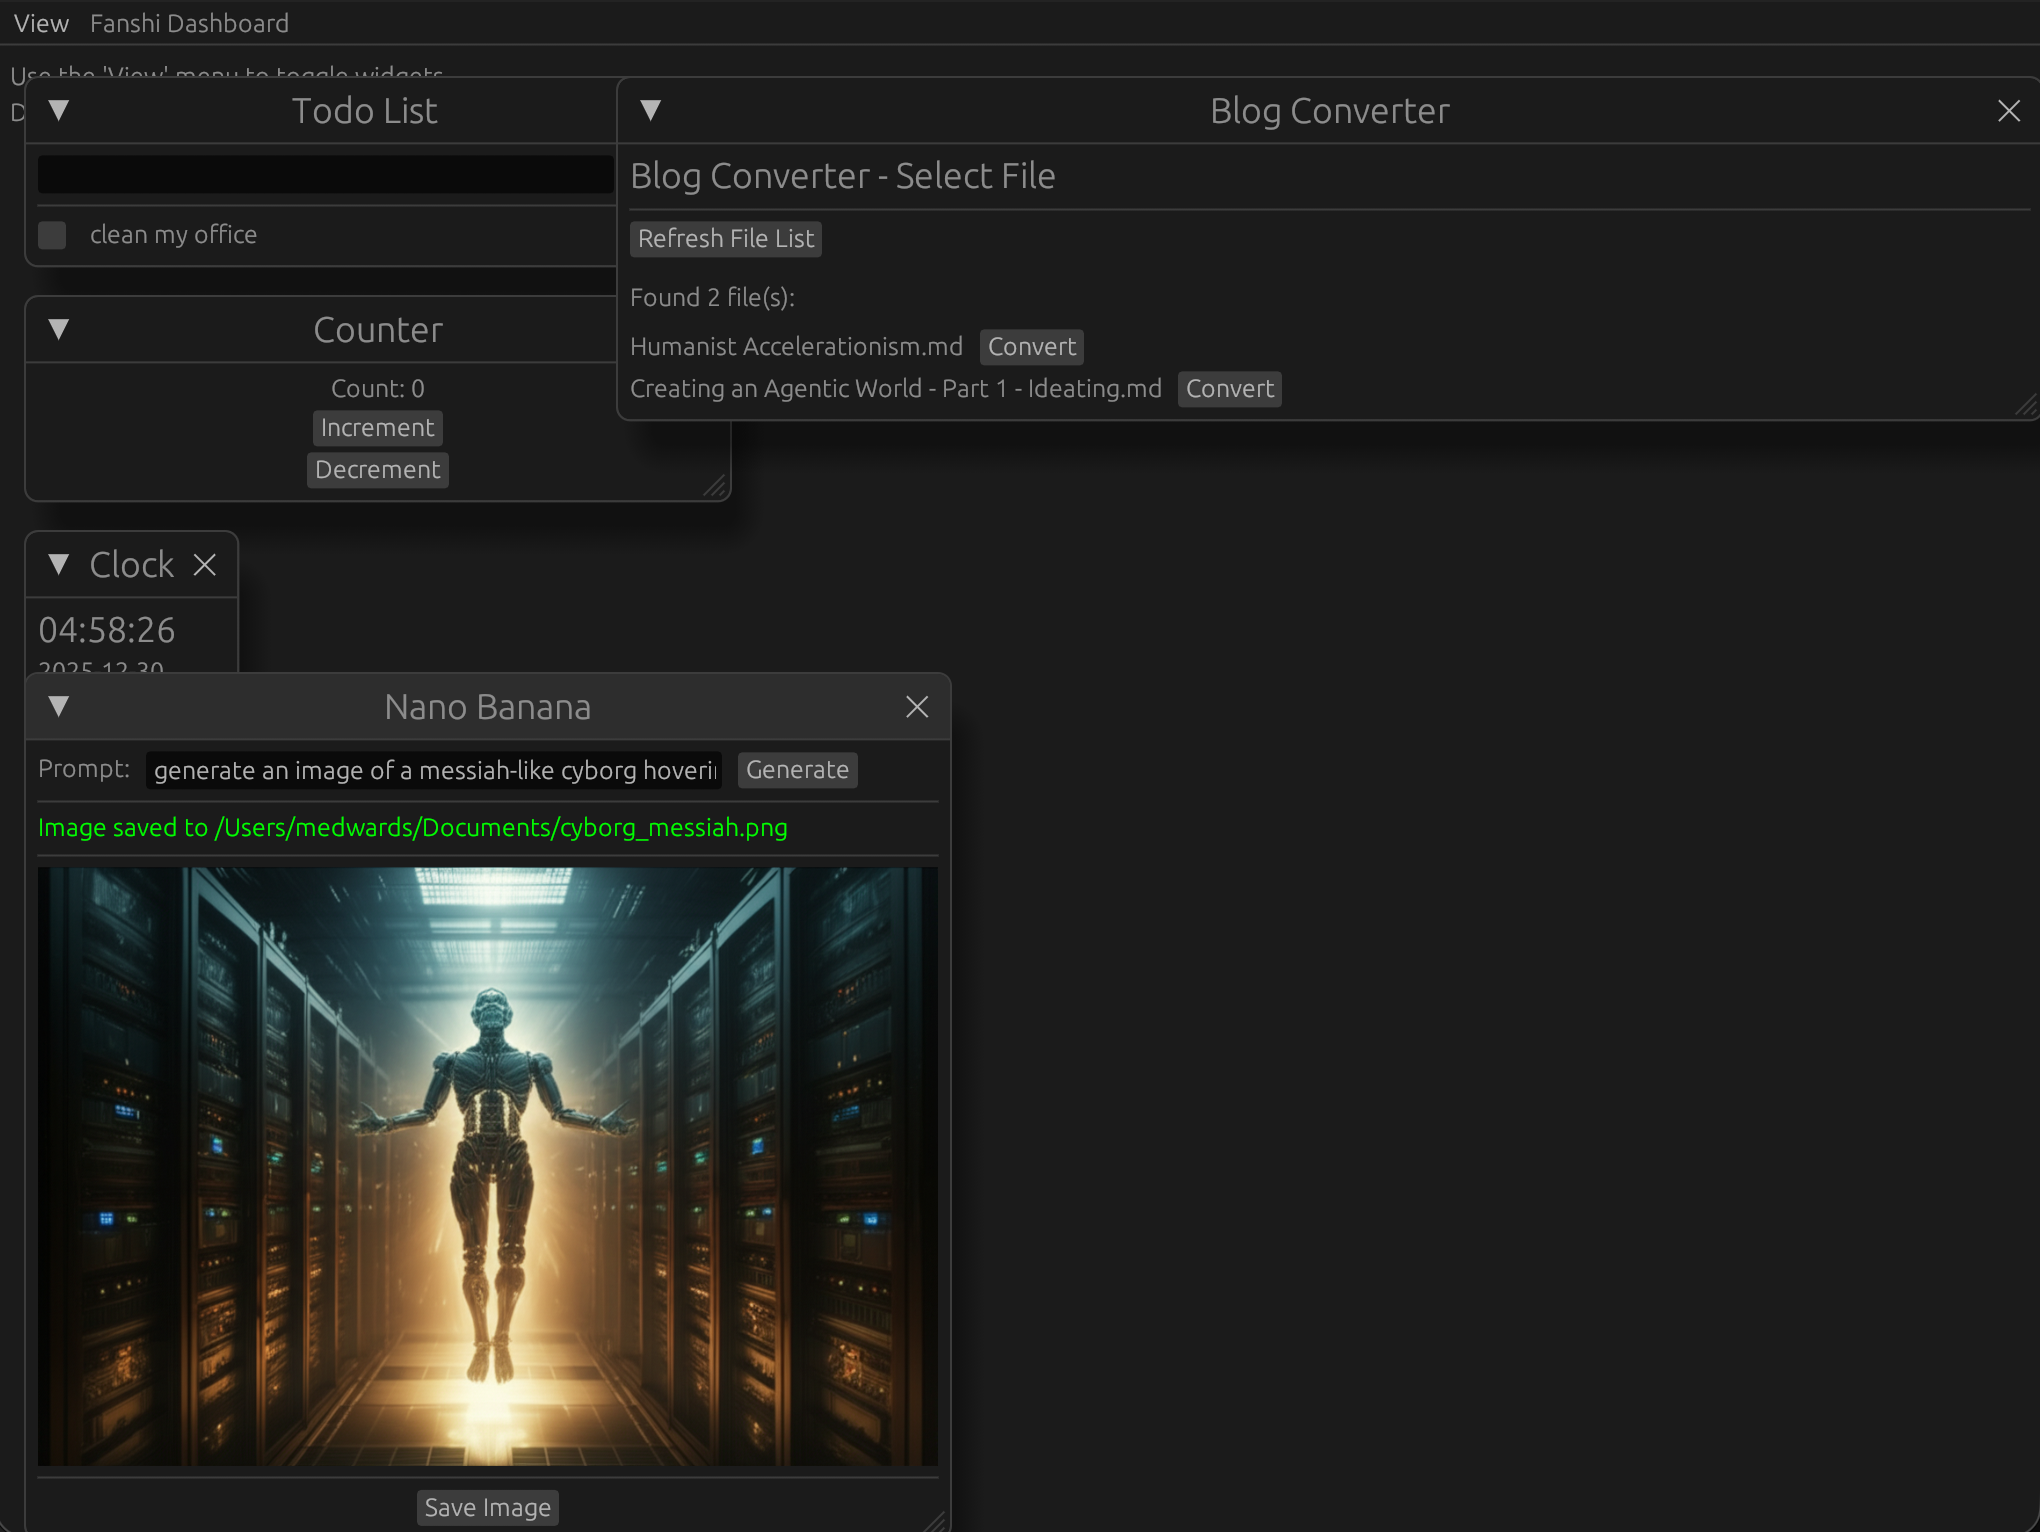Convert the Creating an Agentic World file
The height and width of the screenshot is (1532, 2040).
click(x=1229, y=389)
